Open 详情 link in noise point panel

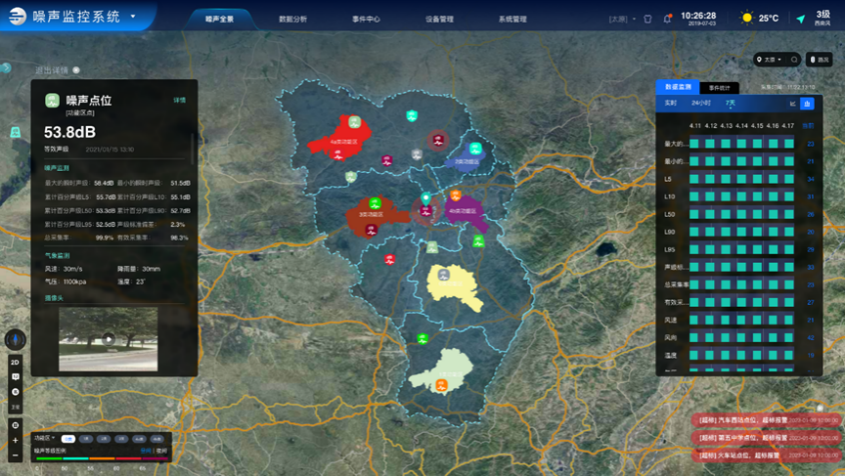pyautogui.click(x=180, y=100)
